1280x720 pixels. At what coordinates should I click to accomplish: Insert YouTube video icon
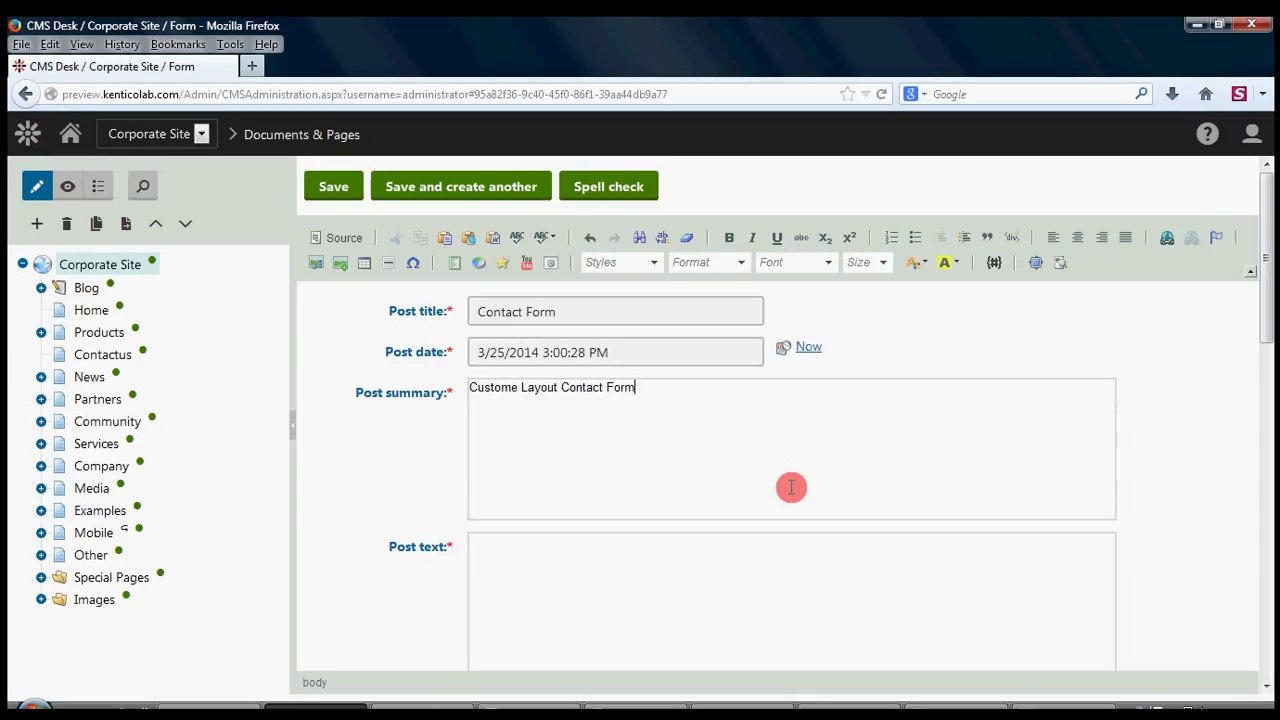(x=526, y=263)
